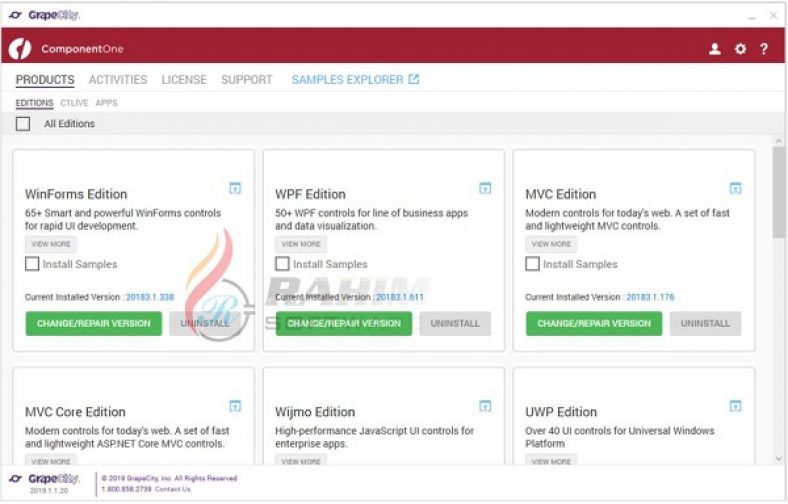This screenshot has height=504, width=788.
Task: Click external link icon beside Samples Explorer
Action: coord(414,79)
